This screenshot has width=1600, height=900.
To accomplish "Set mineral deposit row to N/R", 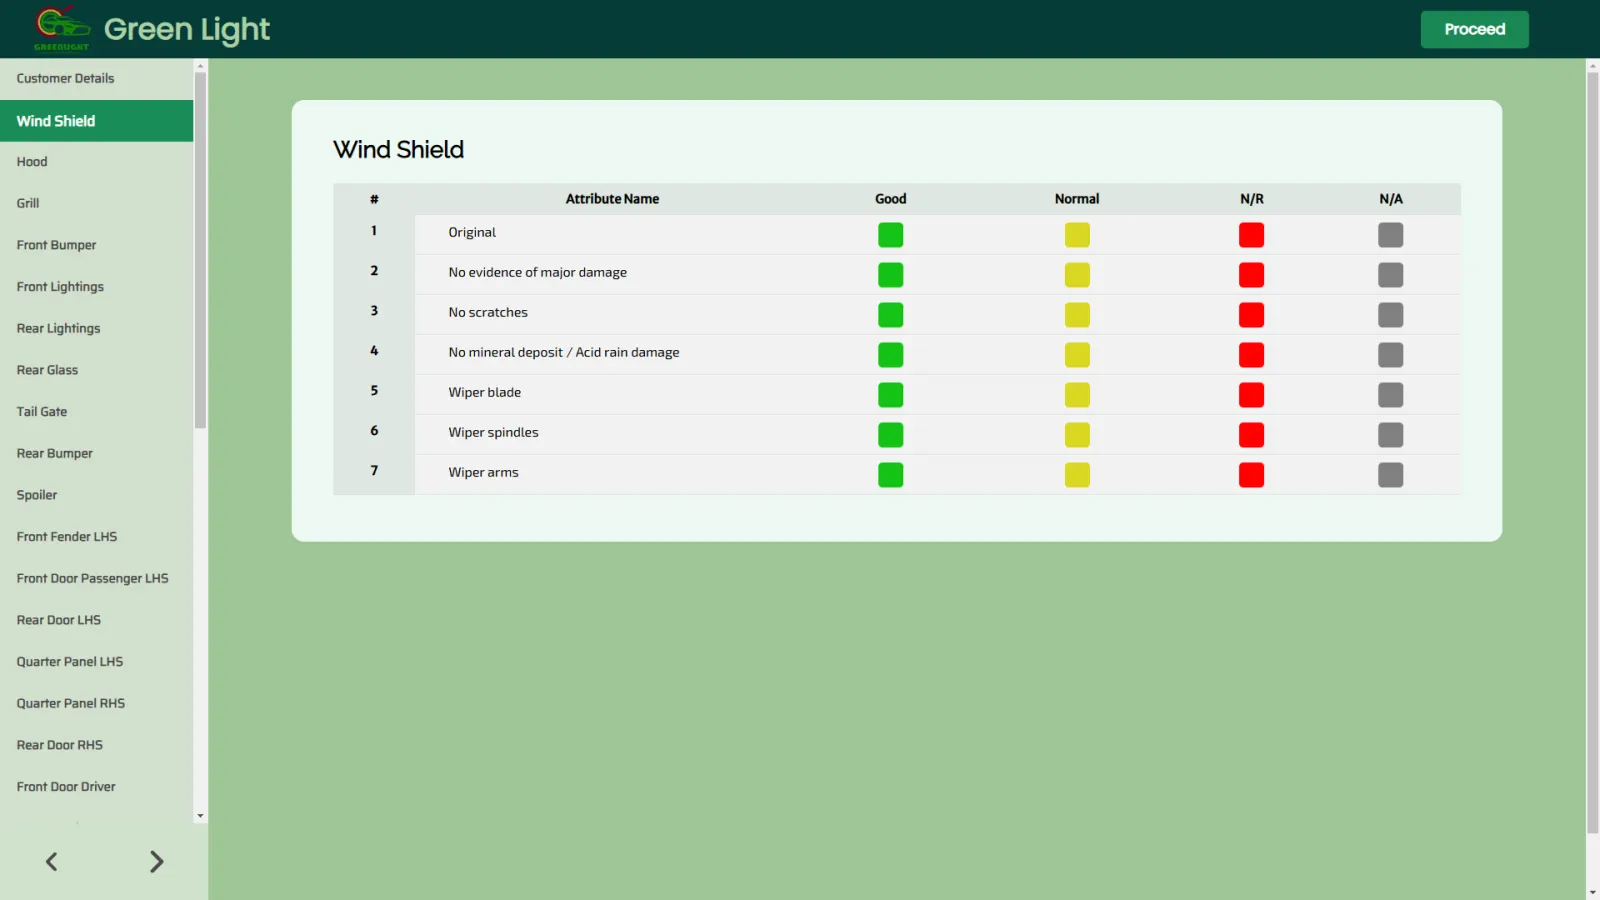I will pos(1251,355).
